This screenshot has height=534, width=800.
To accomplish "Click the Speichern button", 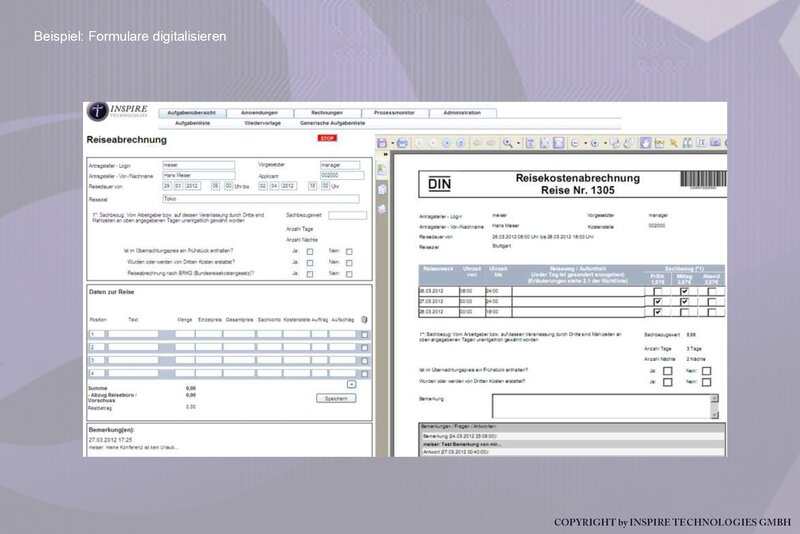I will pos(336,398).
